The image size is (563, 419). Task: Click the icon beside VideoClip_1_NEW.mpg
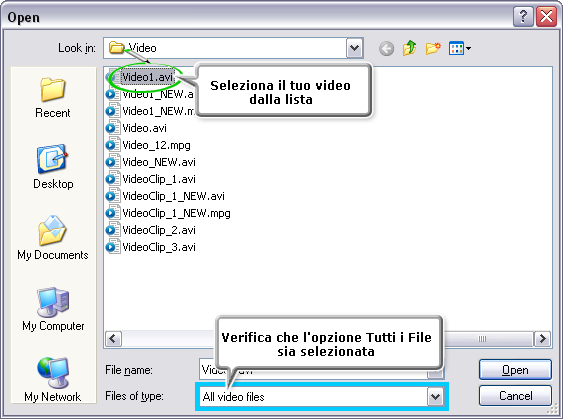pos(113,213)
